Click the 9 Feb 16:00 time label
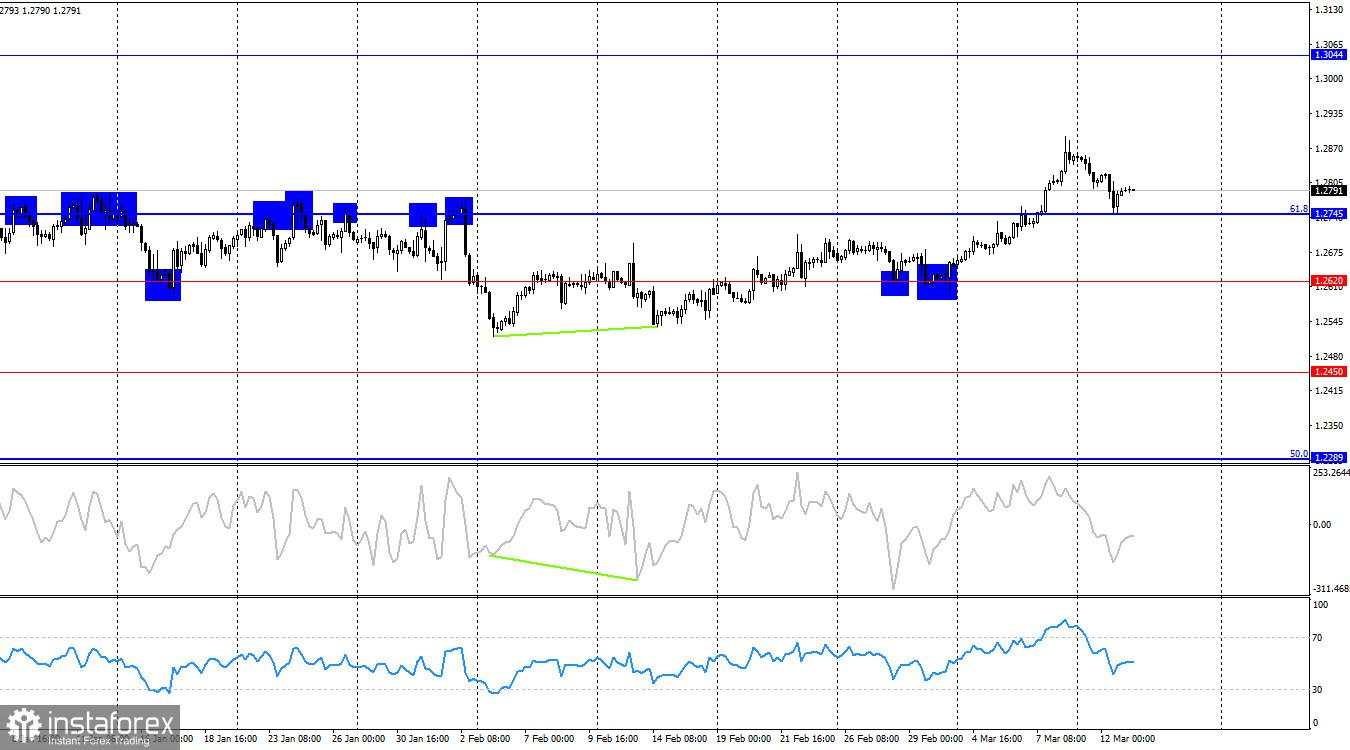Screen dimensions: 1350x750 [x=613, y=739]
